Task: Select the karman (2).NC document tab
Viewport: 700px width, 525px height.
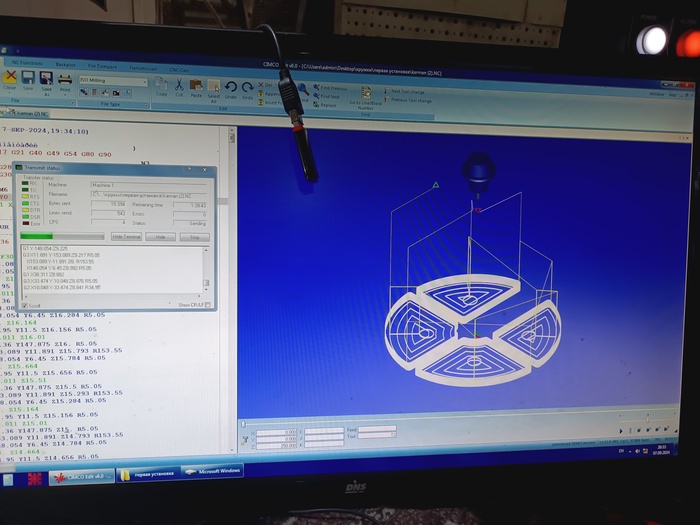Action: click(32, 113)
